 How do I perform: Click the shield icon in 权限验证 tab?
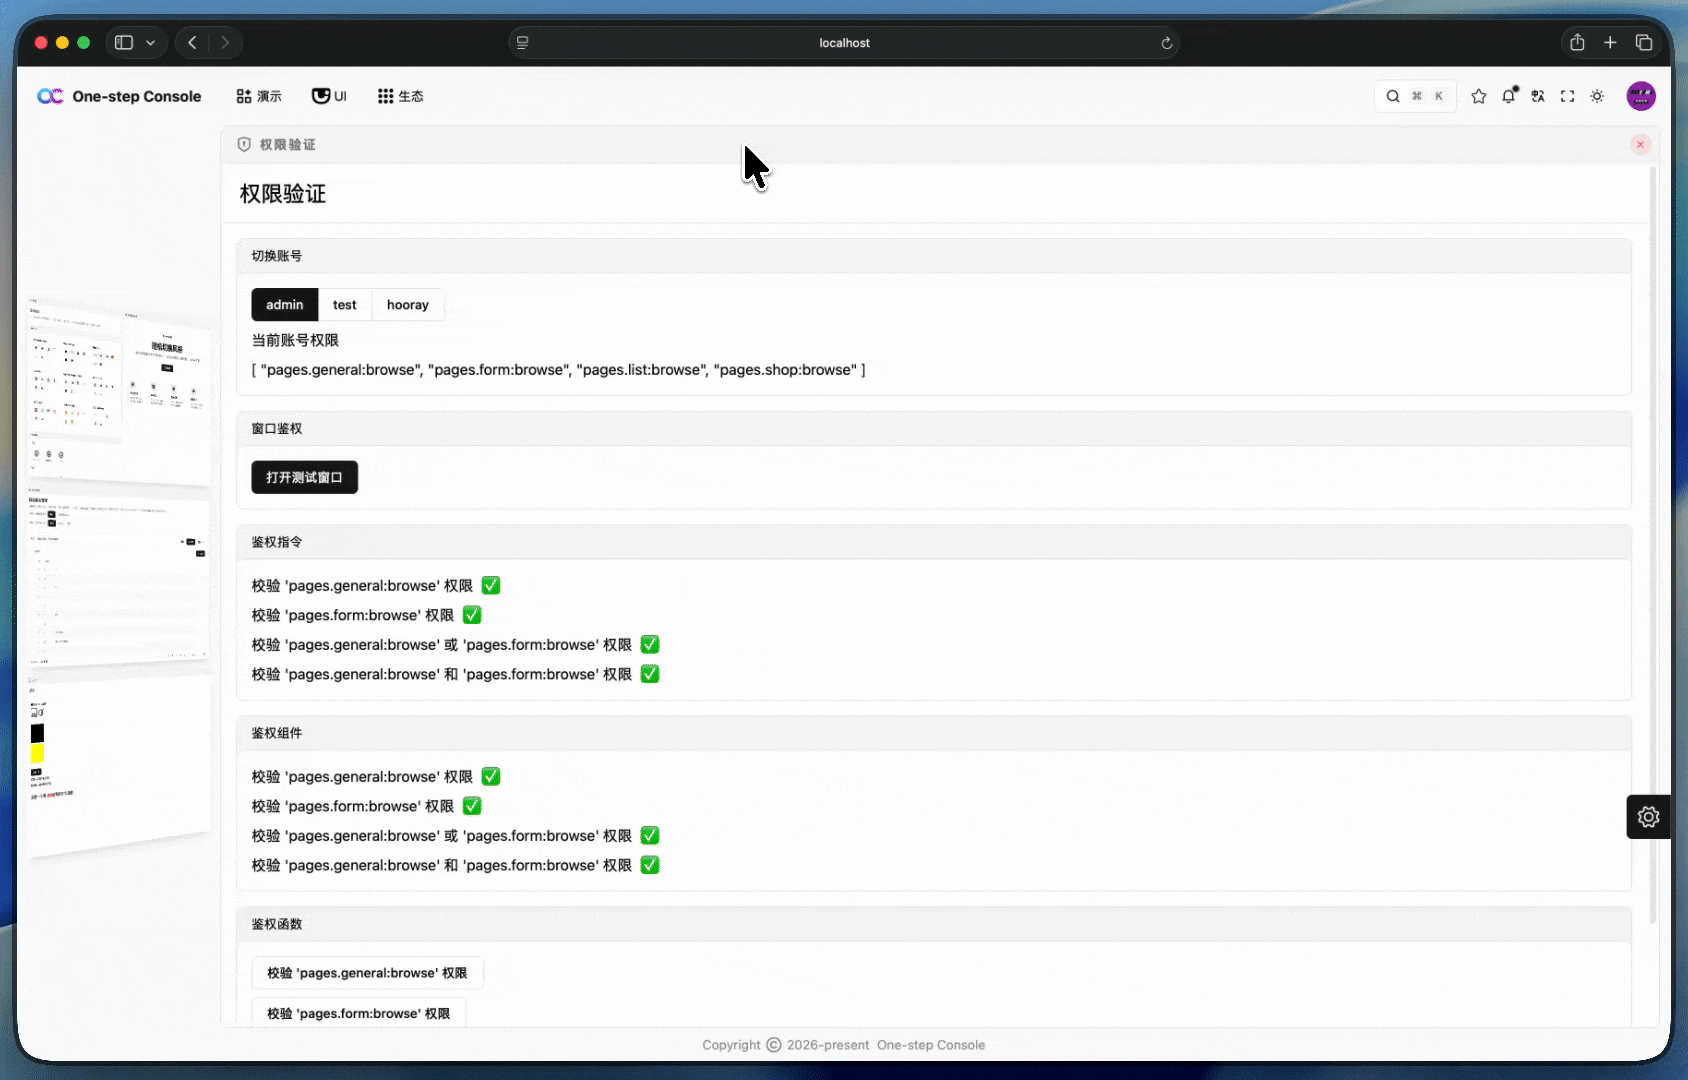pos(244,145)
